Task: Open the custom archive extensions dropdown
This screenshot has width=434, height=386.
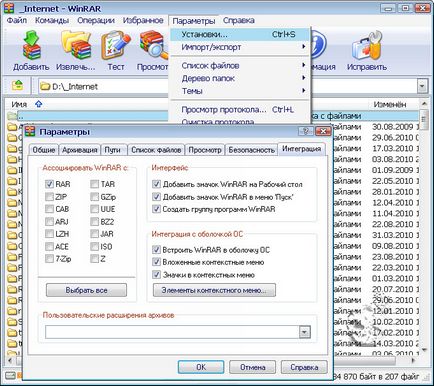Action: [x=305, y=332]
